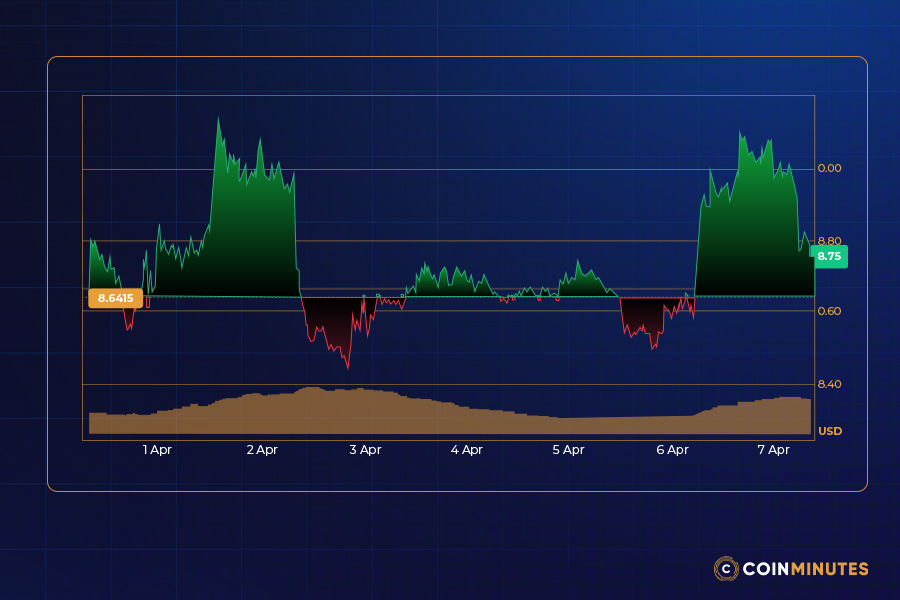Click the USD label on the axis
Viewport: 900px width, 600px height.
click(831, 431)
